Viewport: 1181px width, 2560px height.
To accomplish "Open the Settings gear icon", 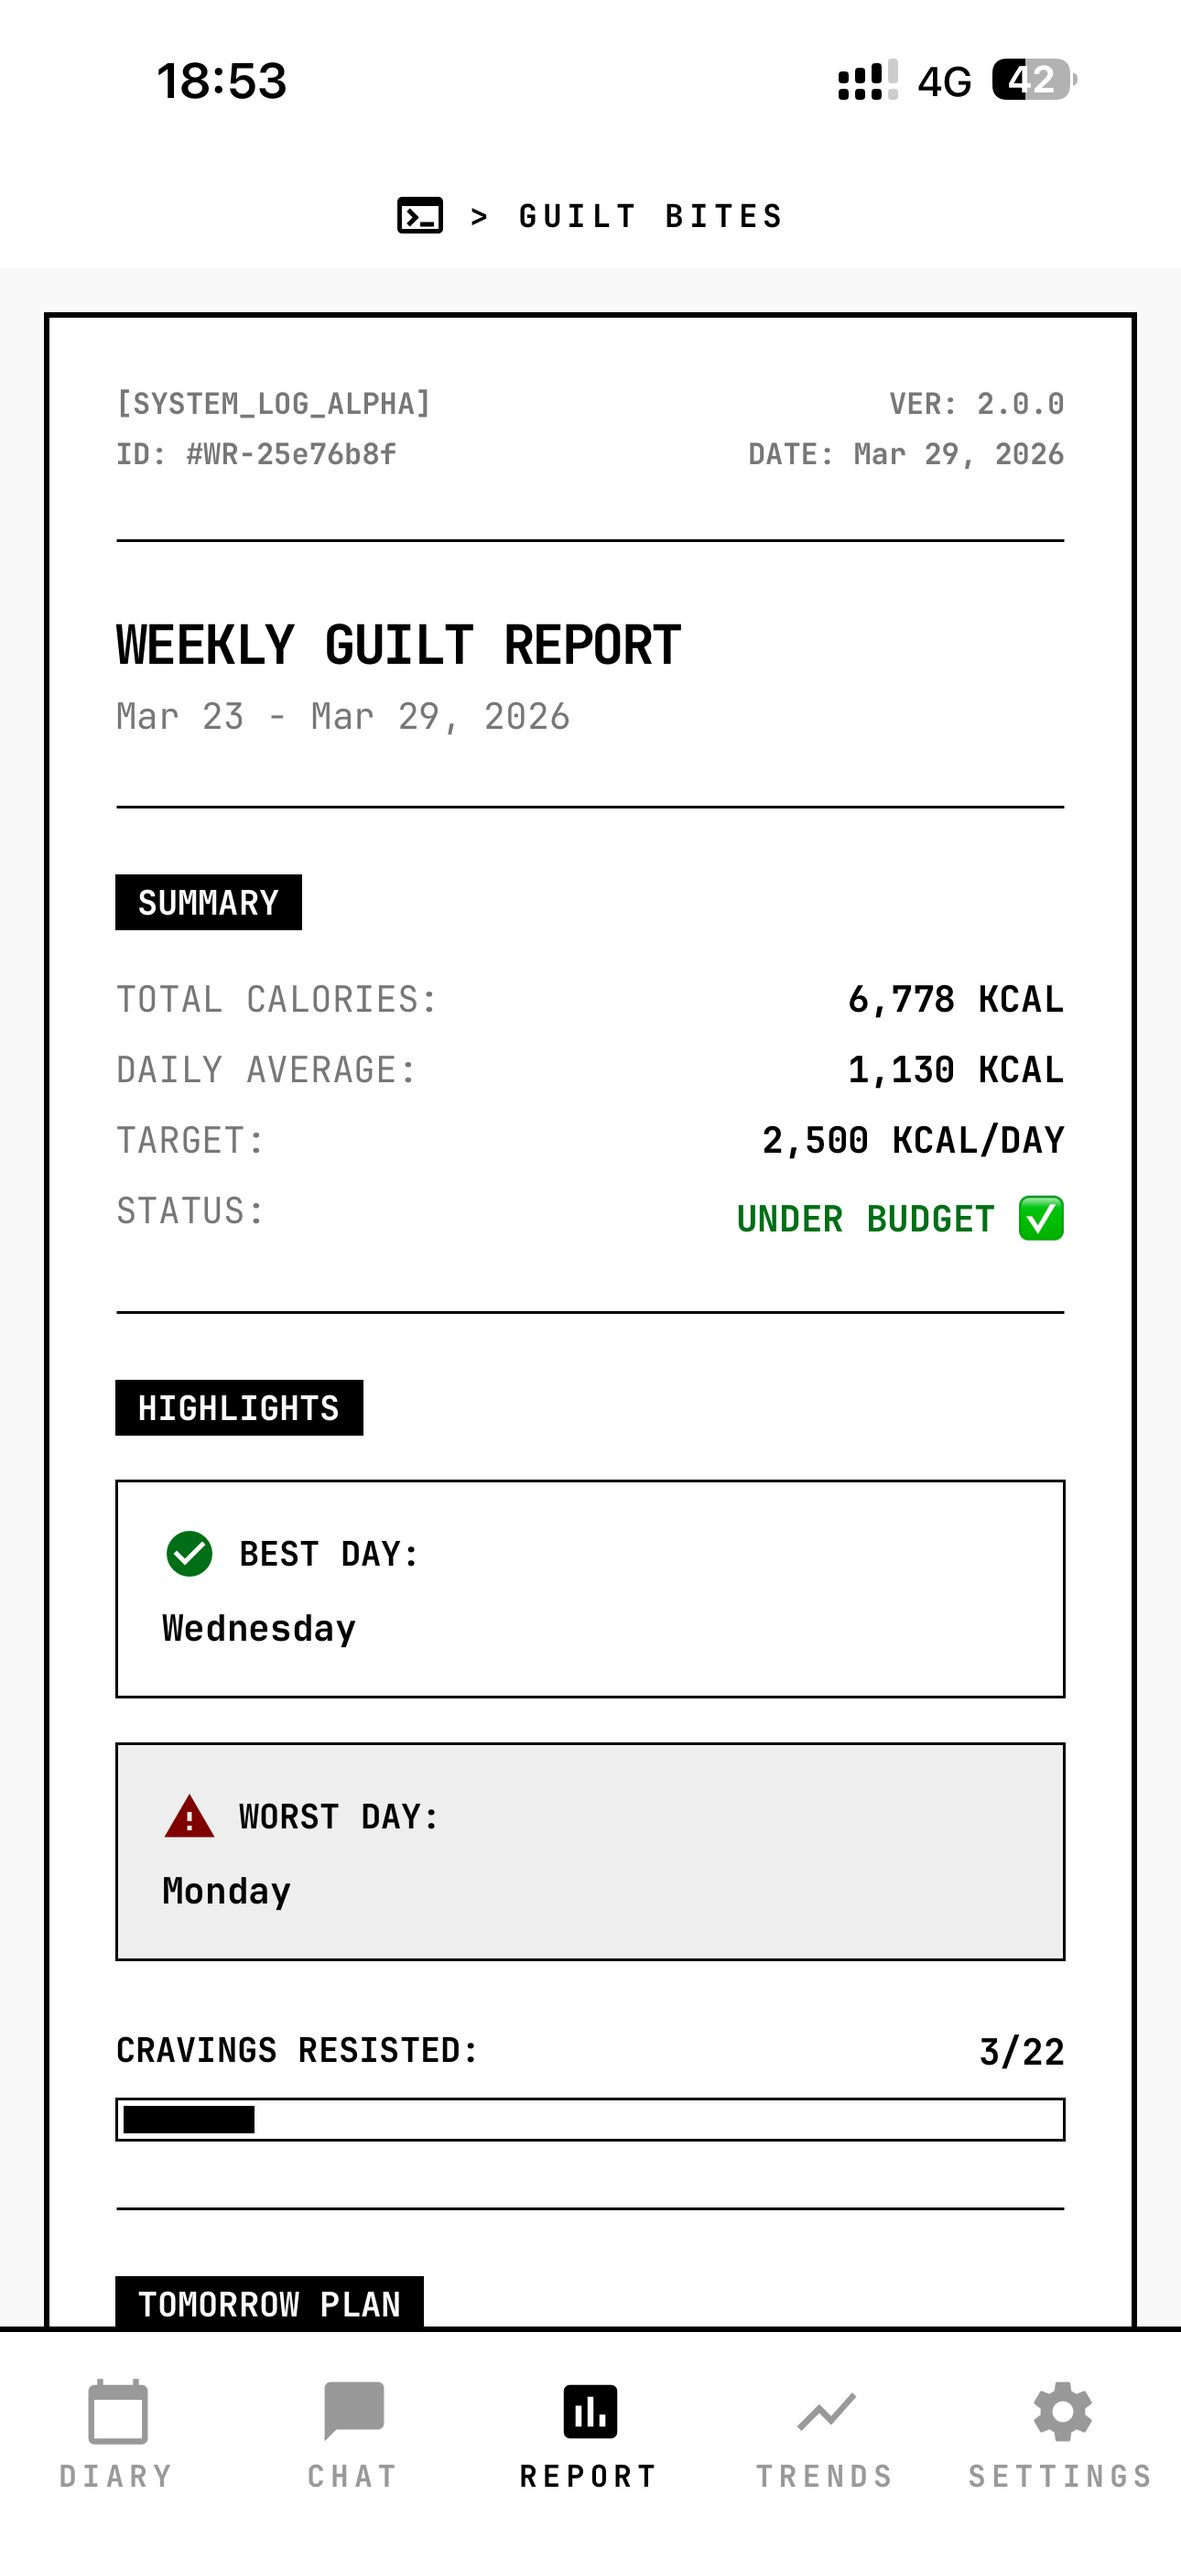I will [x=1062, y=2411].
